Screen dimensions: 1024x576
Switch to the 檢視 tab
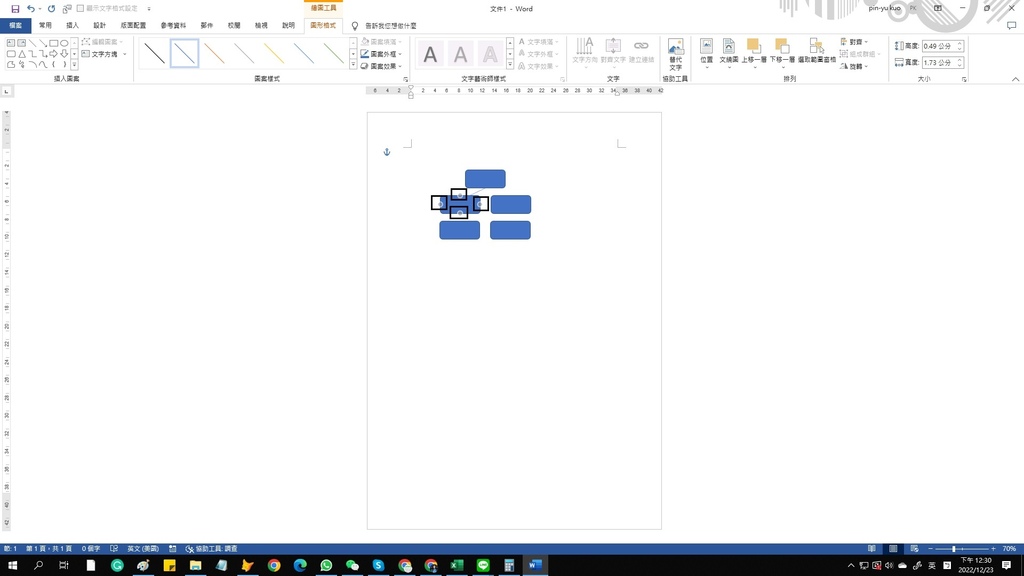click(x=261, y=25)
